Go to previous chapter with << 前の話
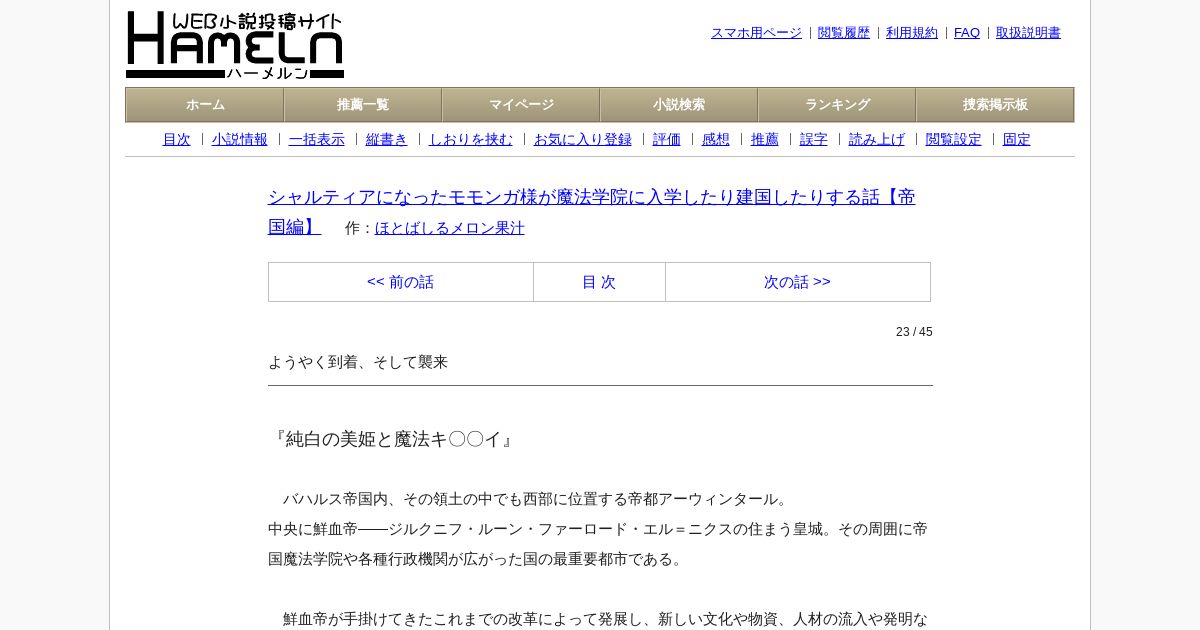This screenshot has width=1200, height=630. point(400,282)
